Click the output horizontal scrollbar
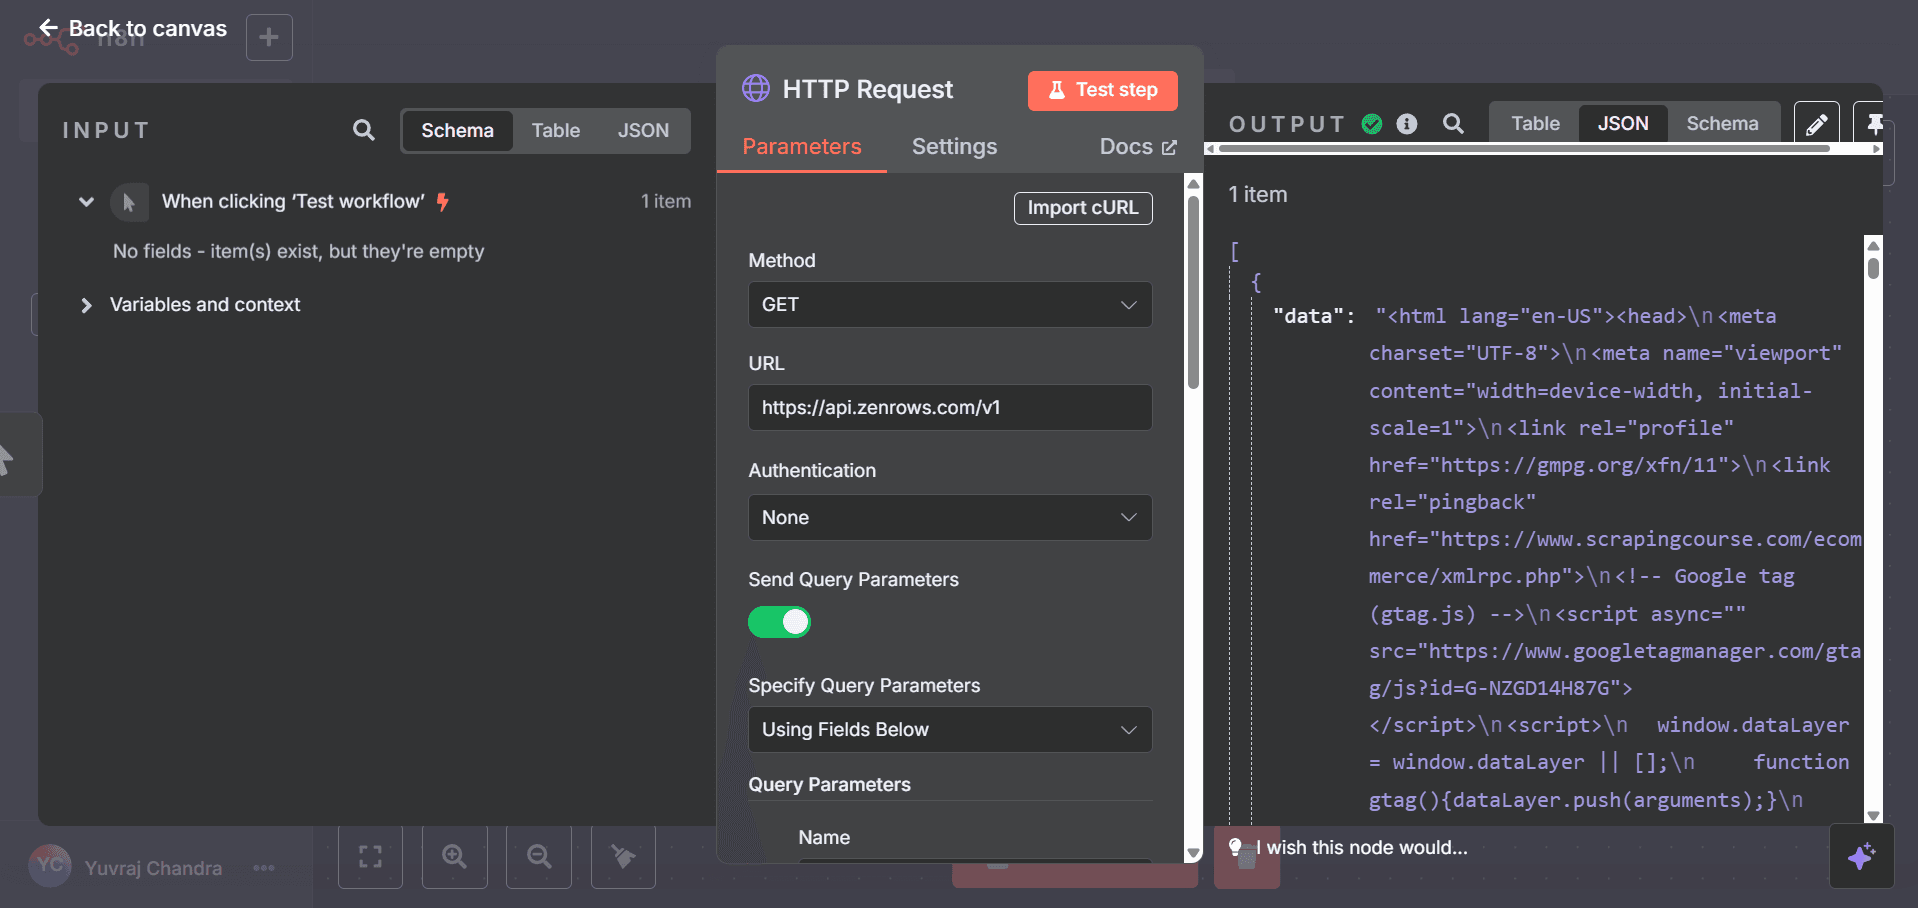 tap(1523, 148)
